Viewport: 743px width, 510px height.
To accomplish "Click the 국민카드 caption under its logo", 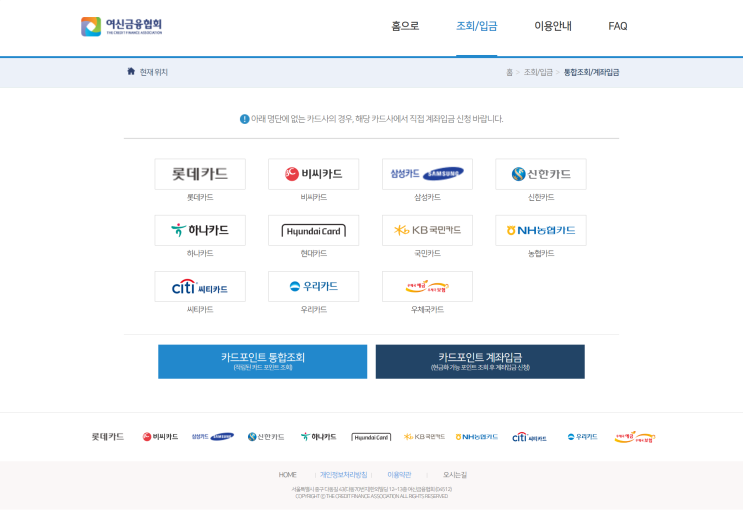I will (427, 254).
